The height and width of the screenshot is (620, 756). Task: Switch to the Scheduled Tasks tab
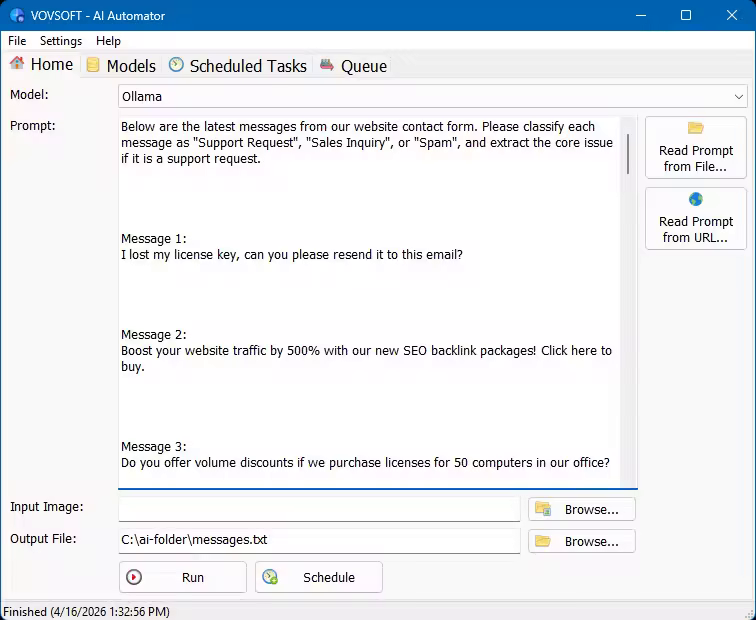tap(247, 66)
